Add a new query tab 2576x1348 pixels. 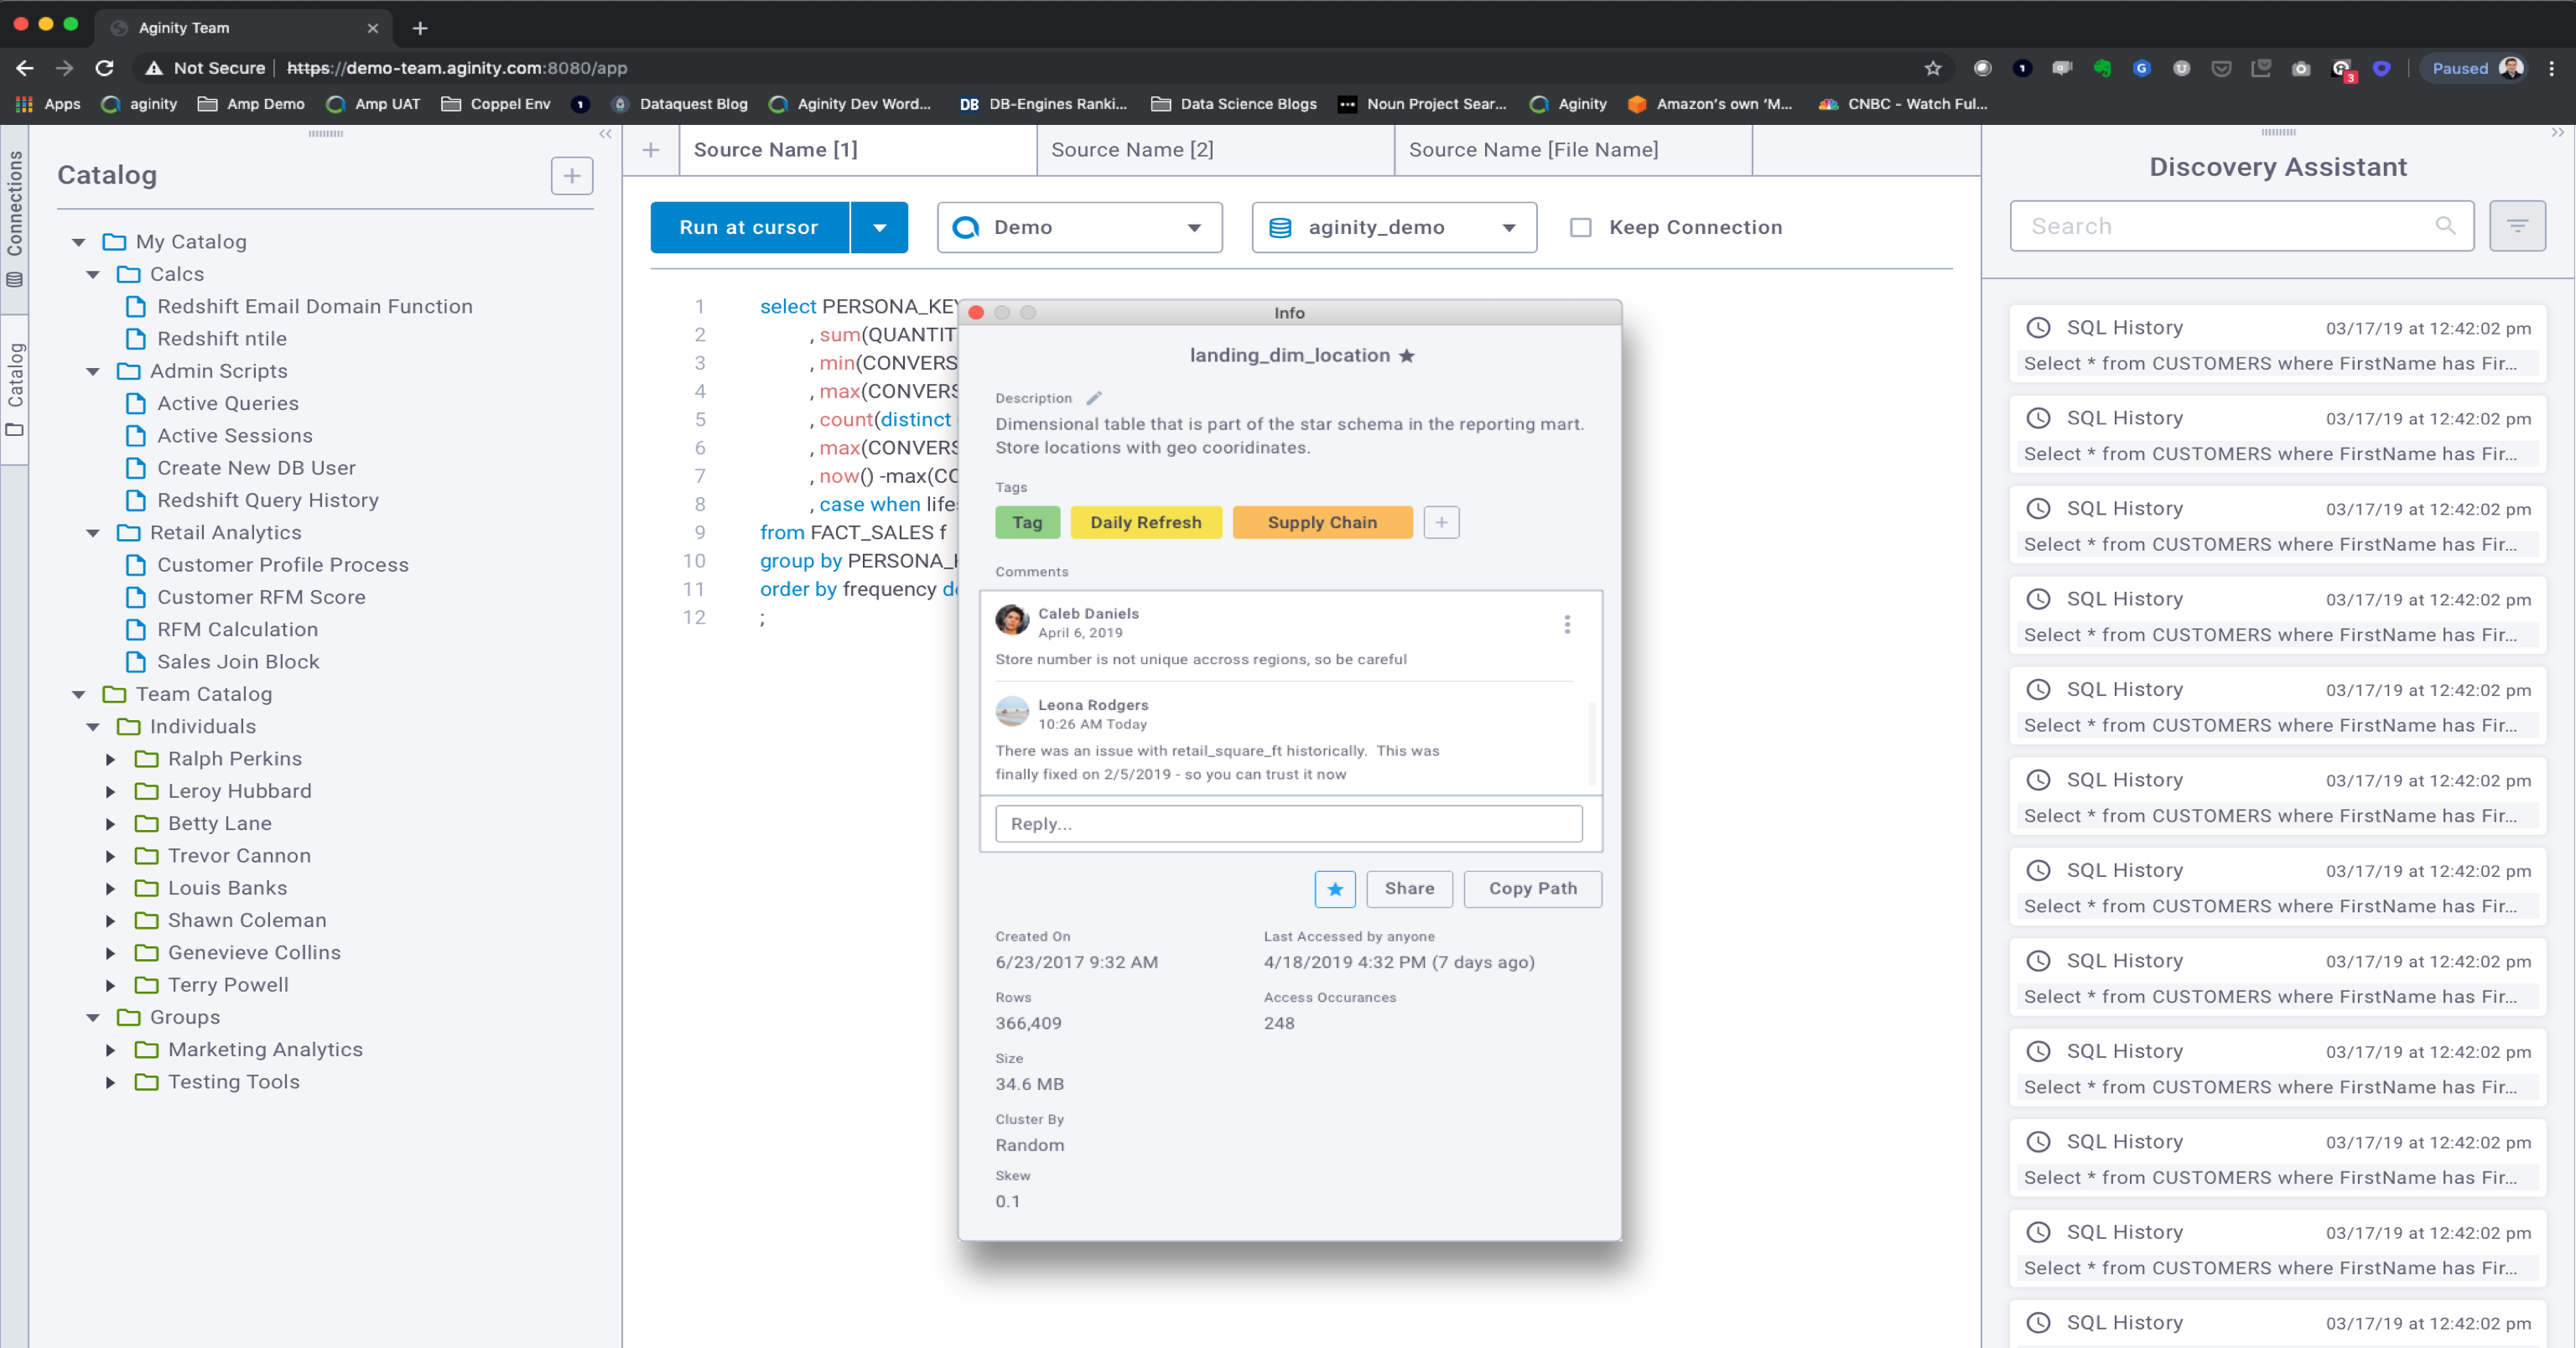click(651, 150)
